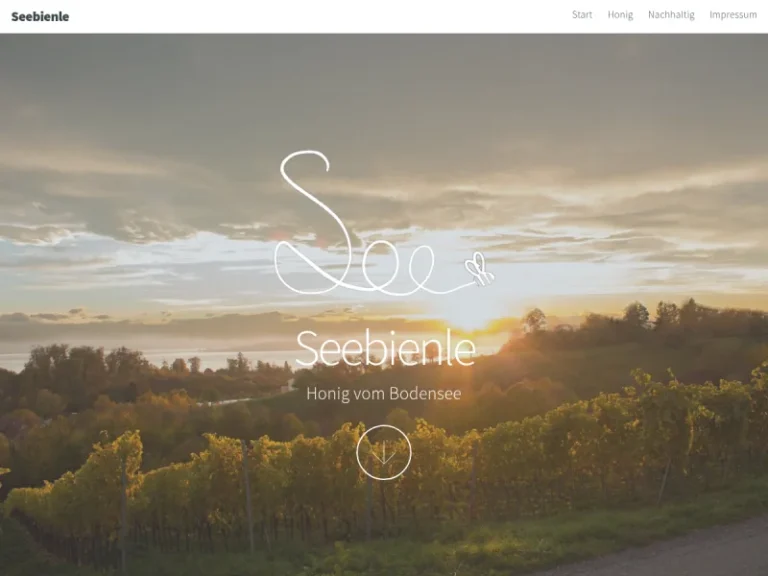Click the small bee icon in the logo
The width and height of the screenshot is (768, 576).
click(479, 269)
